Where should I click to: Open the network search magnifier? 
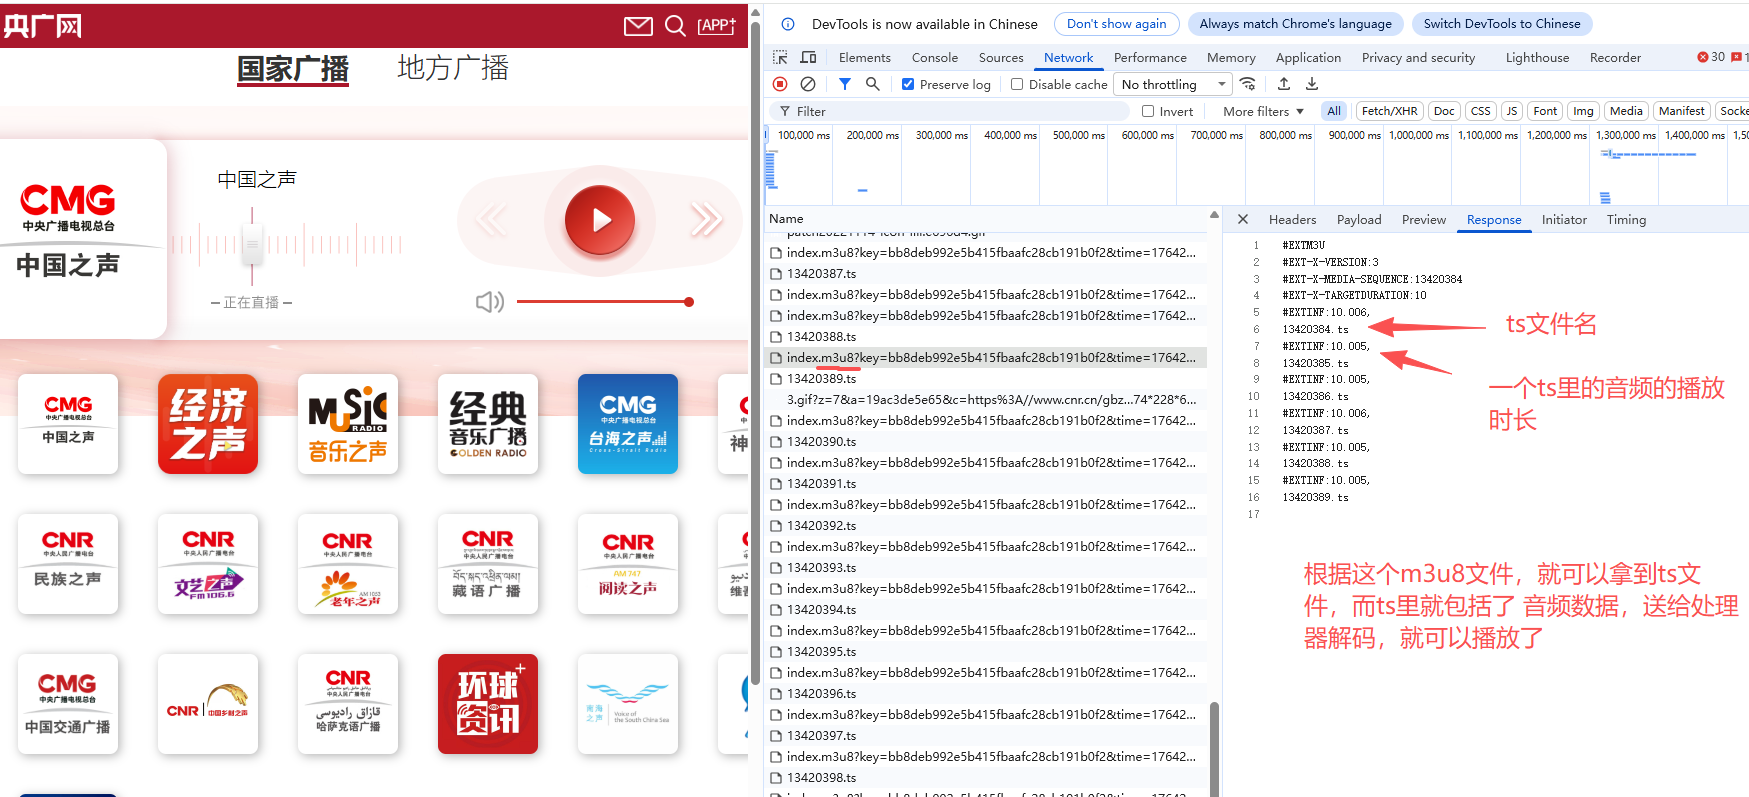click(873, 84)
